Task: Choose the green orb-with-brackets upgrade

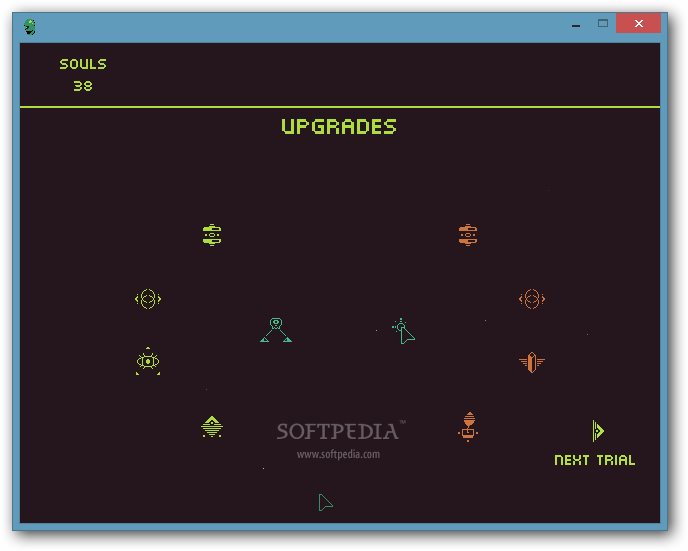Action: (x=148, y=299)
